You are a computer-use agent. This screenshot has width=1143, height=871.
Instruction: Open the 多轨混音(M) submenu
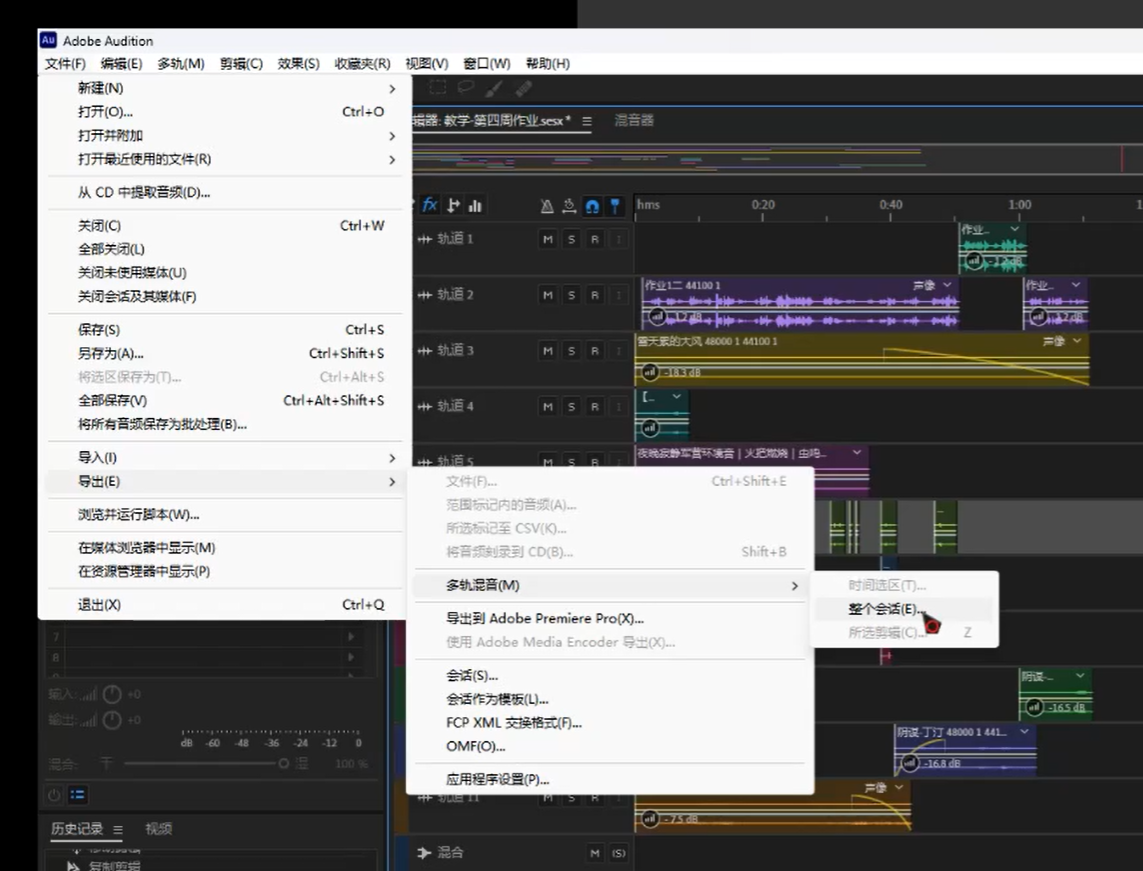610,585
